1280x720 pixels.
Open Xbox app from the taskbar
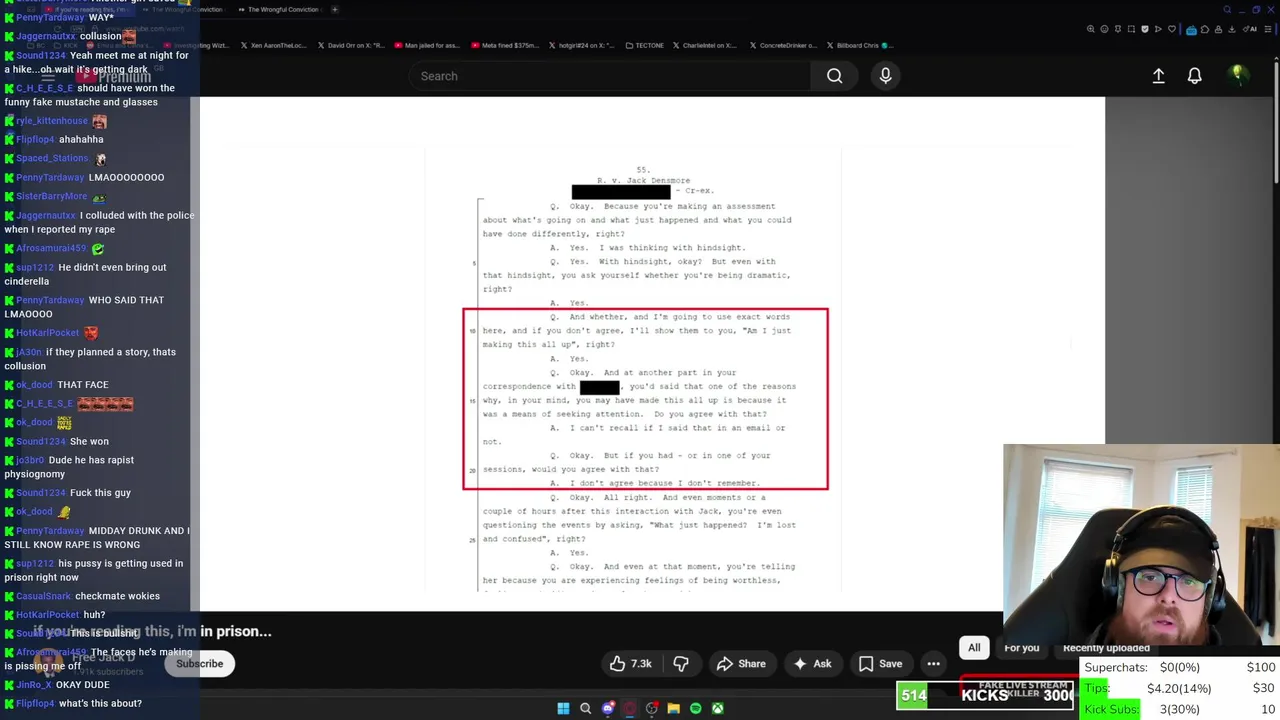click(717, 708)
